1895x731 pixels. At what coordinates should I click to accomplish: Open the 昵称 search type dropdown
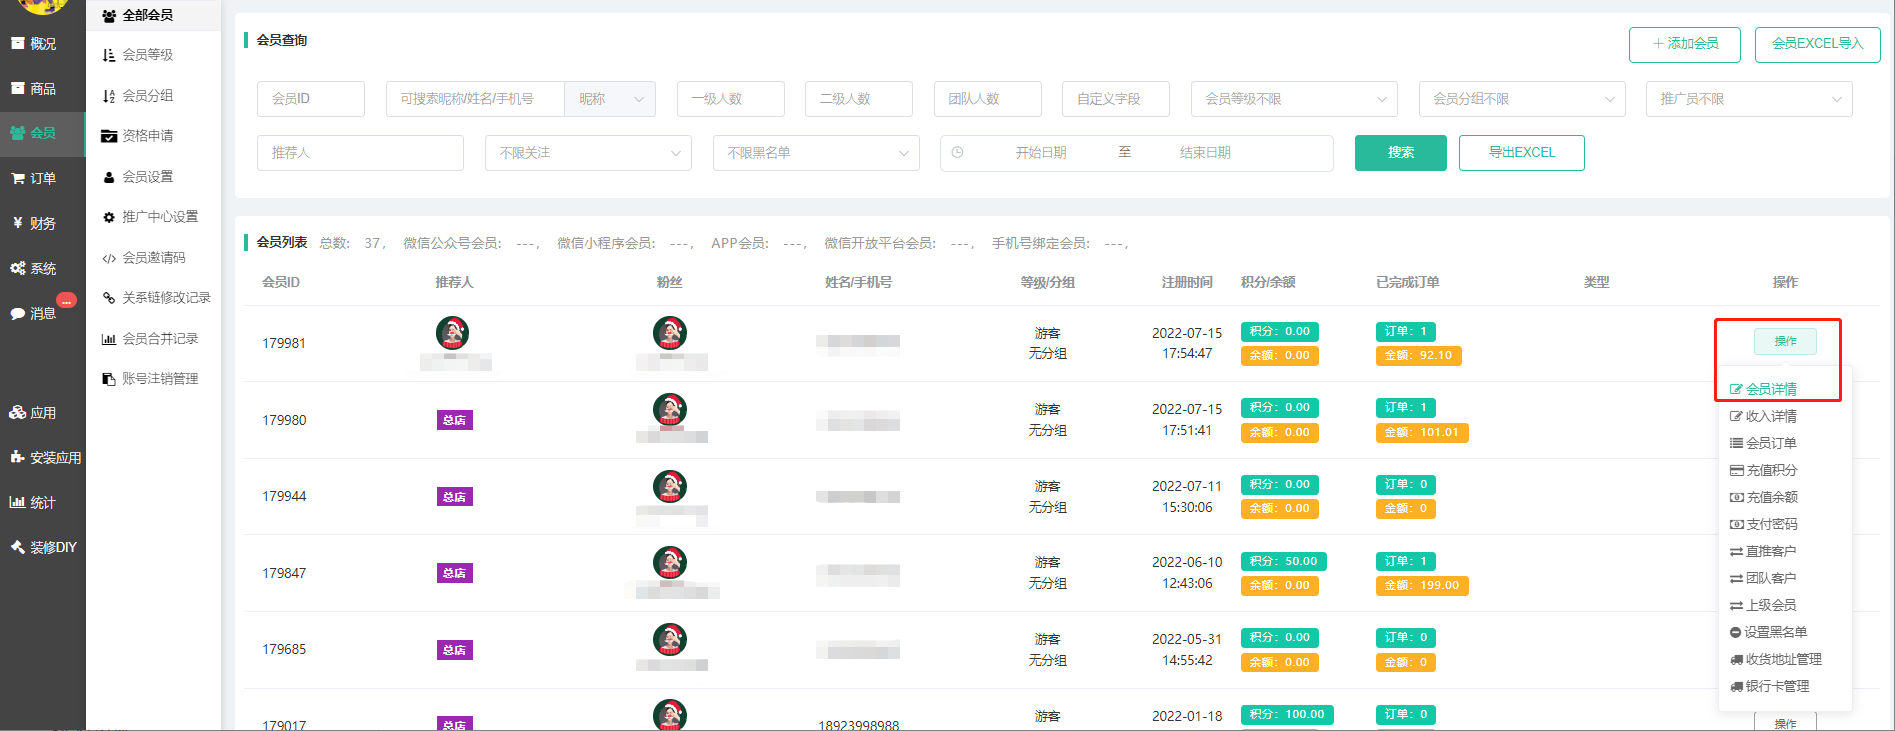[x=610, y=99]
